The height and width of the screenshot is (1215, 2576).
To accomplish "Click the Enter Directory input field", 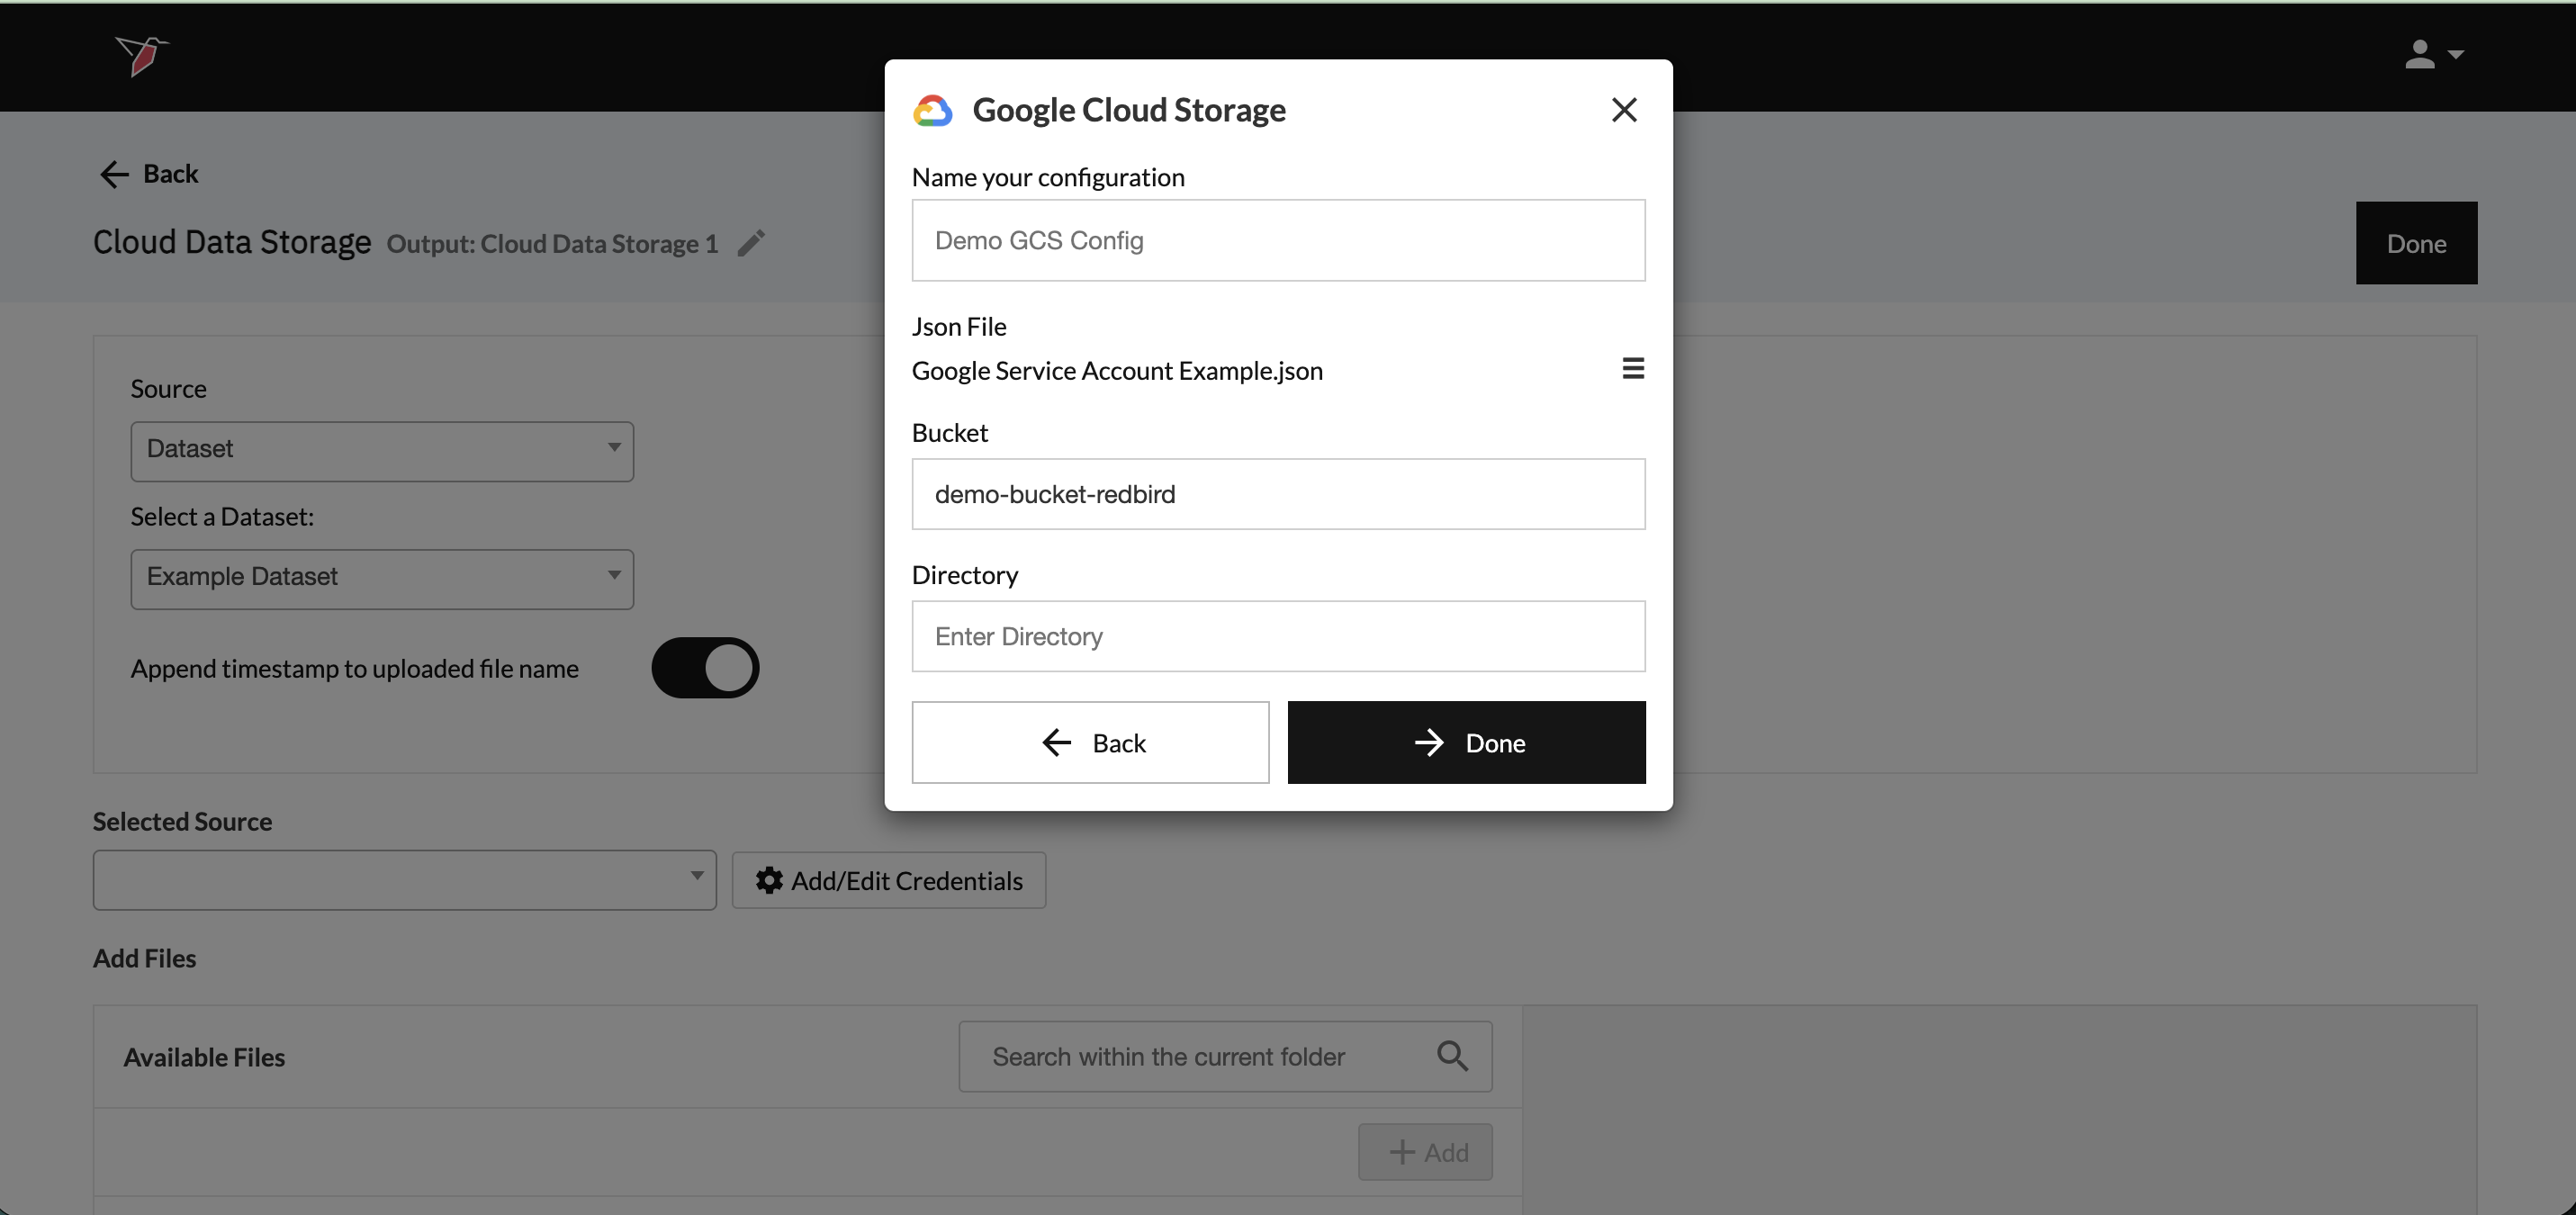I will tap(1277, 636).
